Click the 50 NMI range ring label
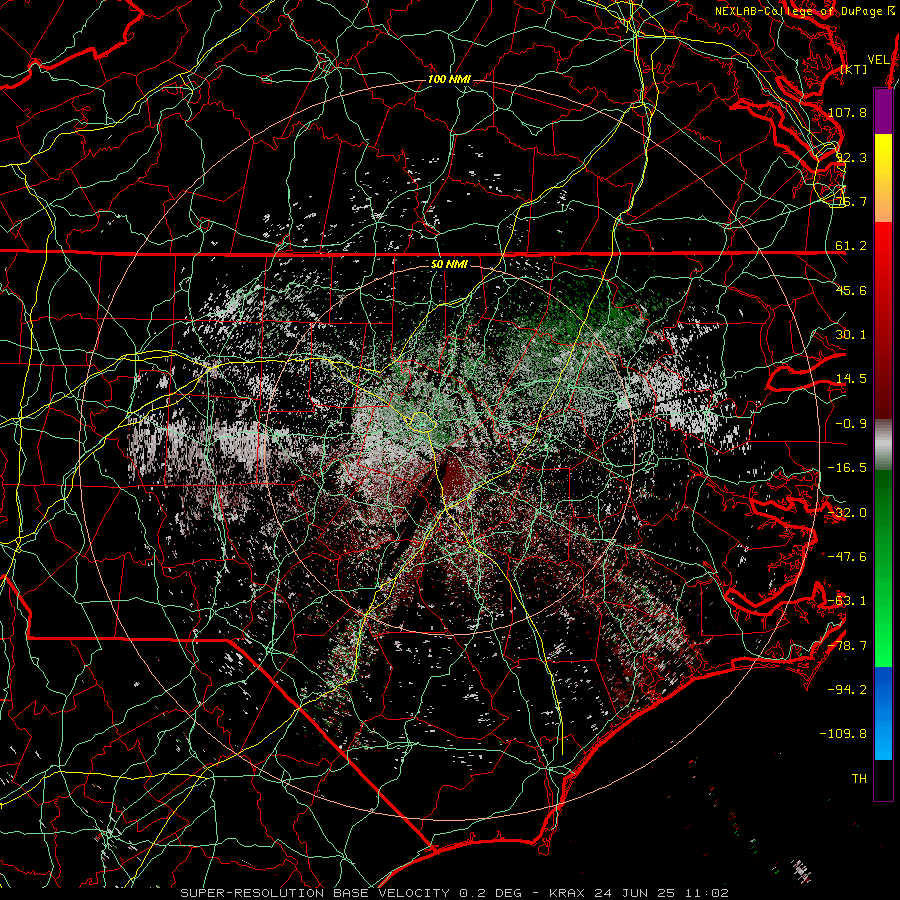 (x=449, y=265)
